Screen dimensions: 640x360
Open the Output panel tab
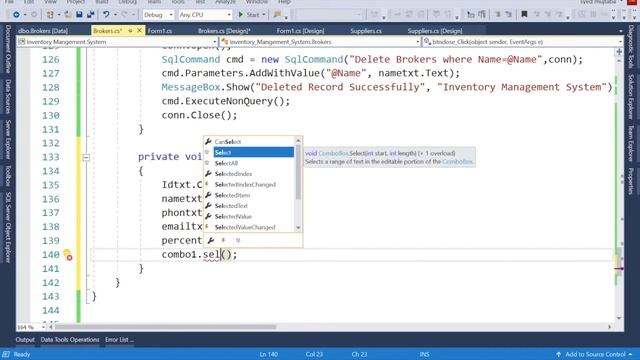point(25,340)
